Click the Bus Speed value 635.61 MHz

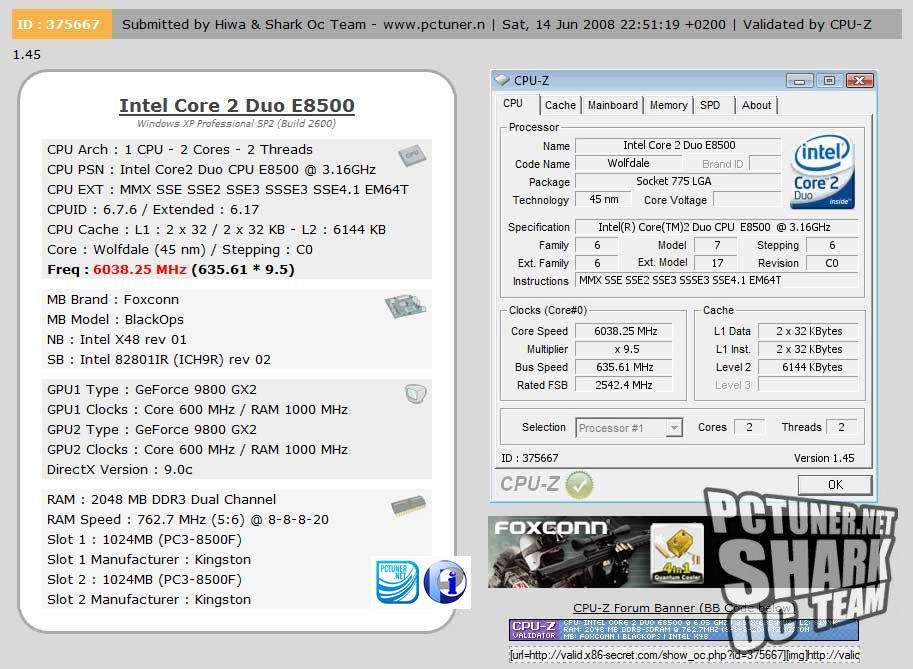pyautogui.click(x=625, y=367)
